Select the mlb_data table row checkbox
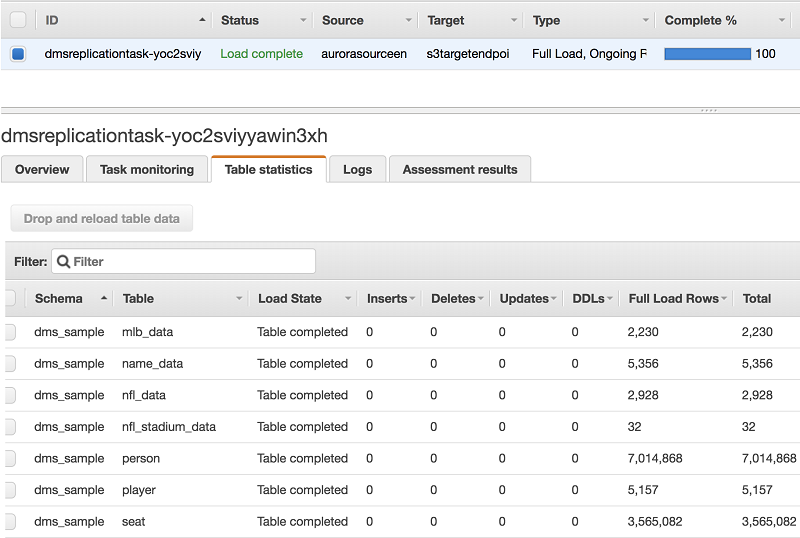Viewport: 800px width, 538px height. tap(10, 332)
